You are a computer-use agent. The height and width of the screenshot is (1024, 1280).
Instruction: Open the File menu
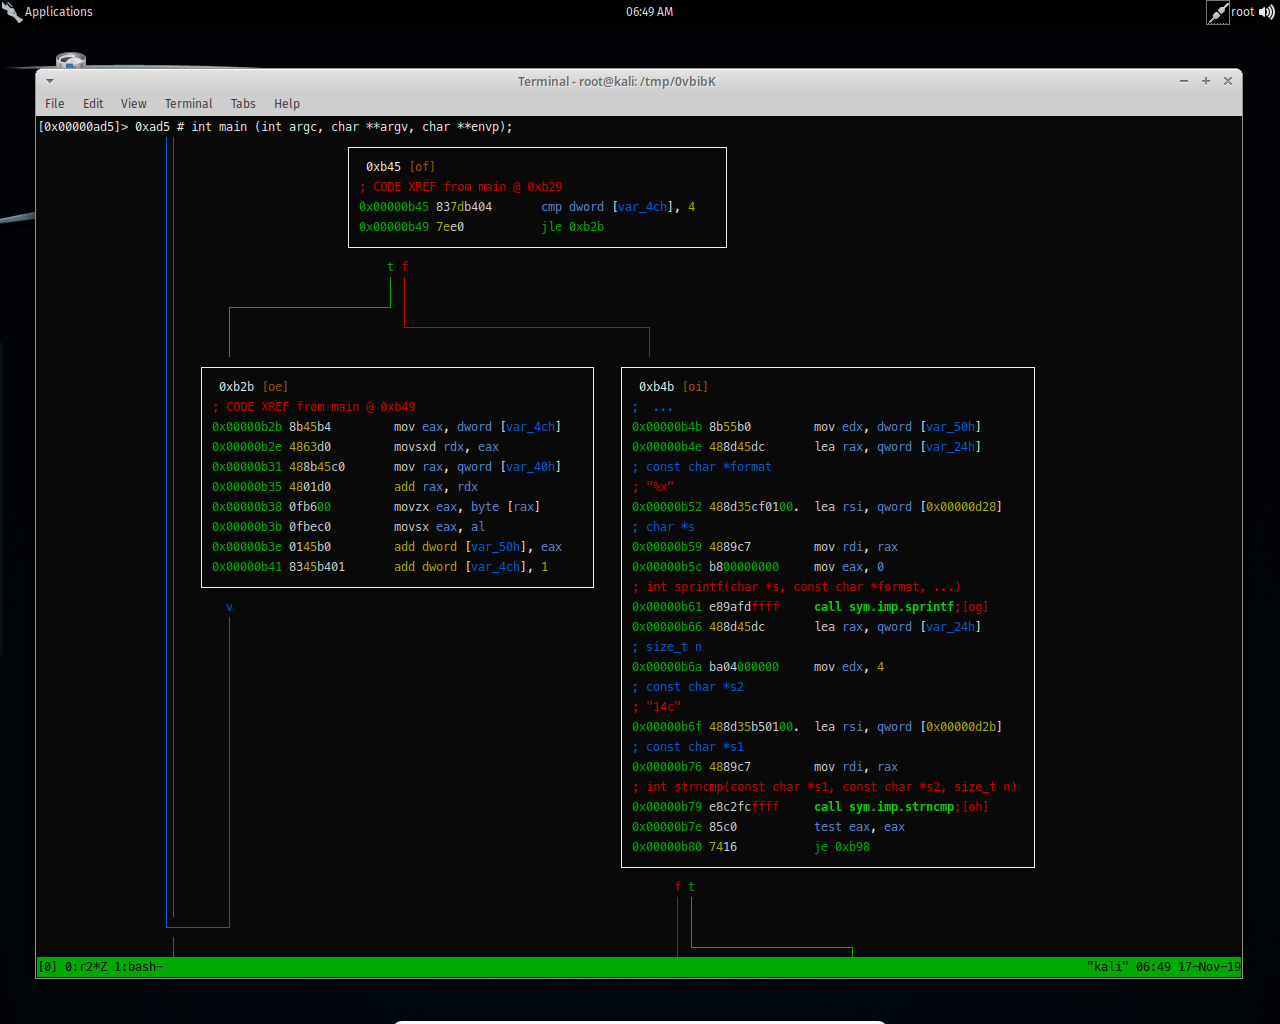[x=55, y=104]
